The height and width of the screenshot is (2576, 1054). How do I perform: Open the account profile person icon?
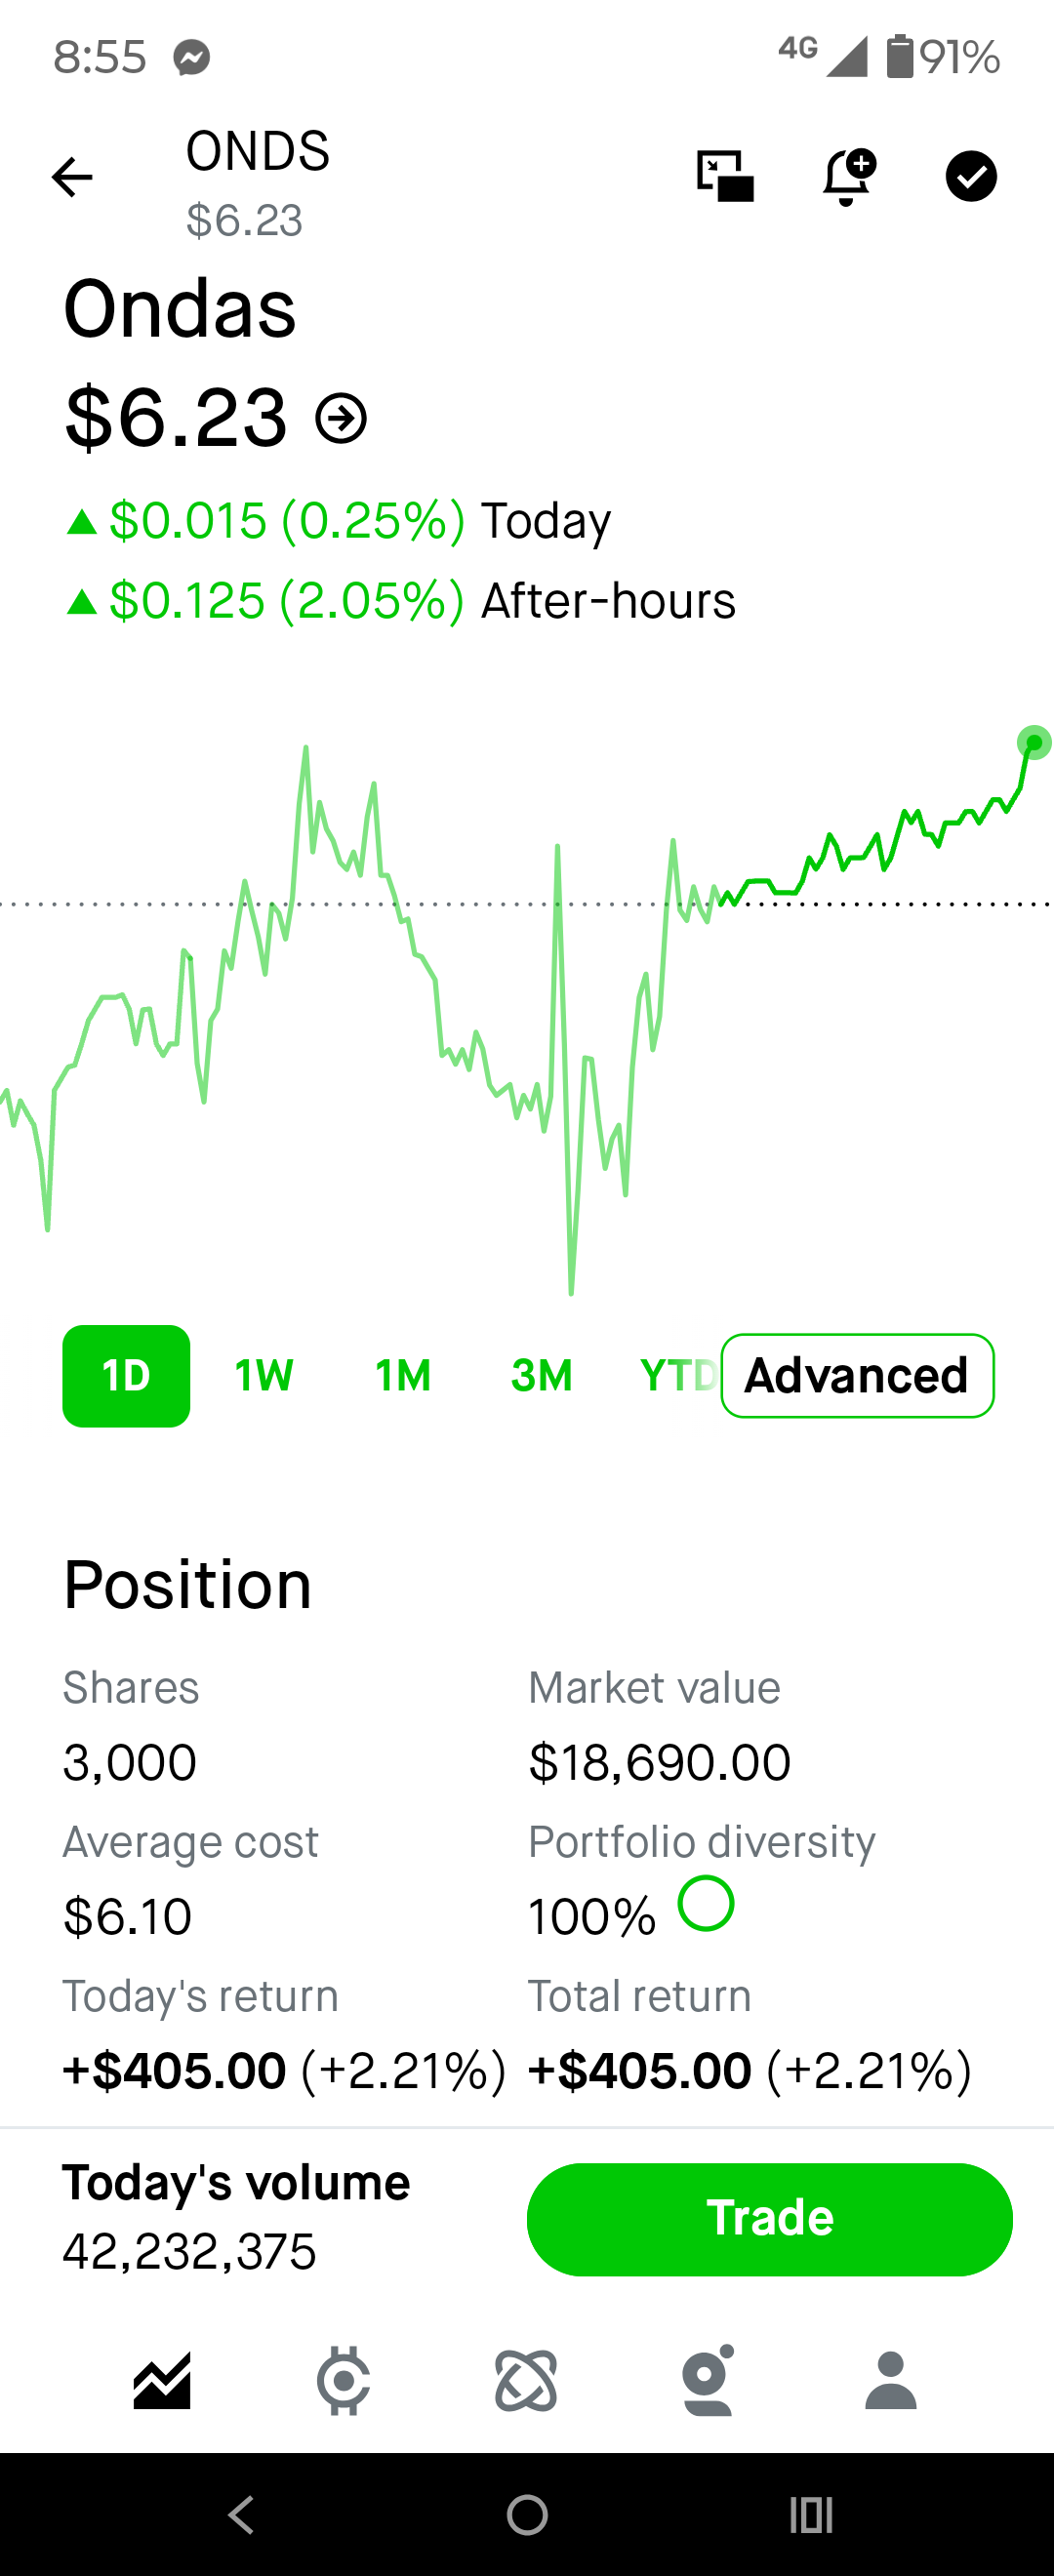(891, 2380)
